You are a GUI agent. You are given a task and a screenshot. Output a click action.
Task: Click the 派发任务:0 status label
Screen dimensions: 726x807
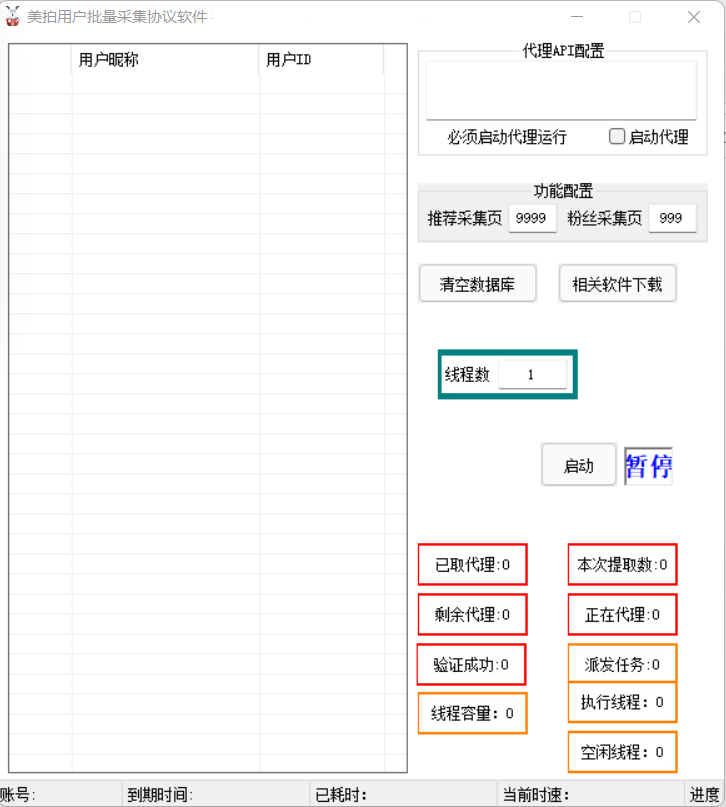point(623,664)
